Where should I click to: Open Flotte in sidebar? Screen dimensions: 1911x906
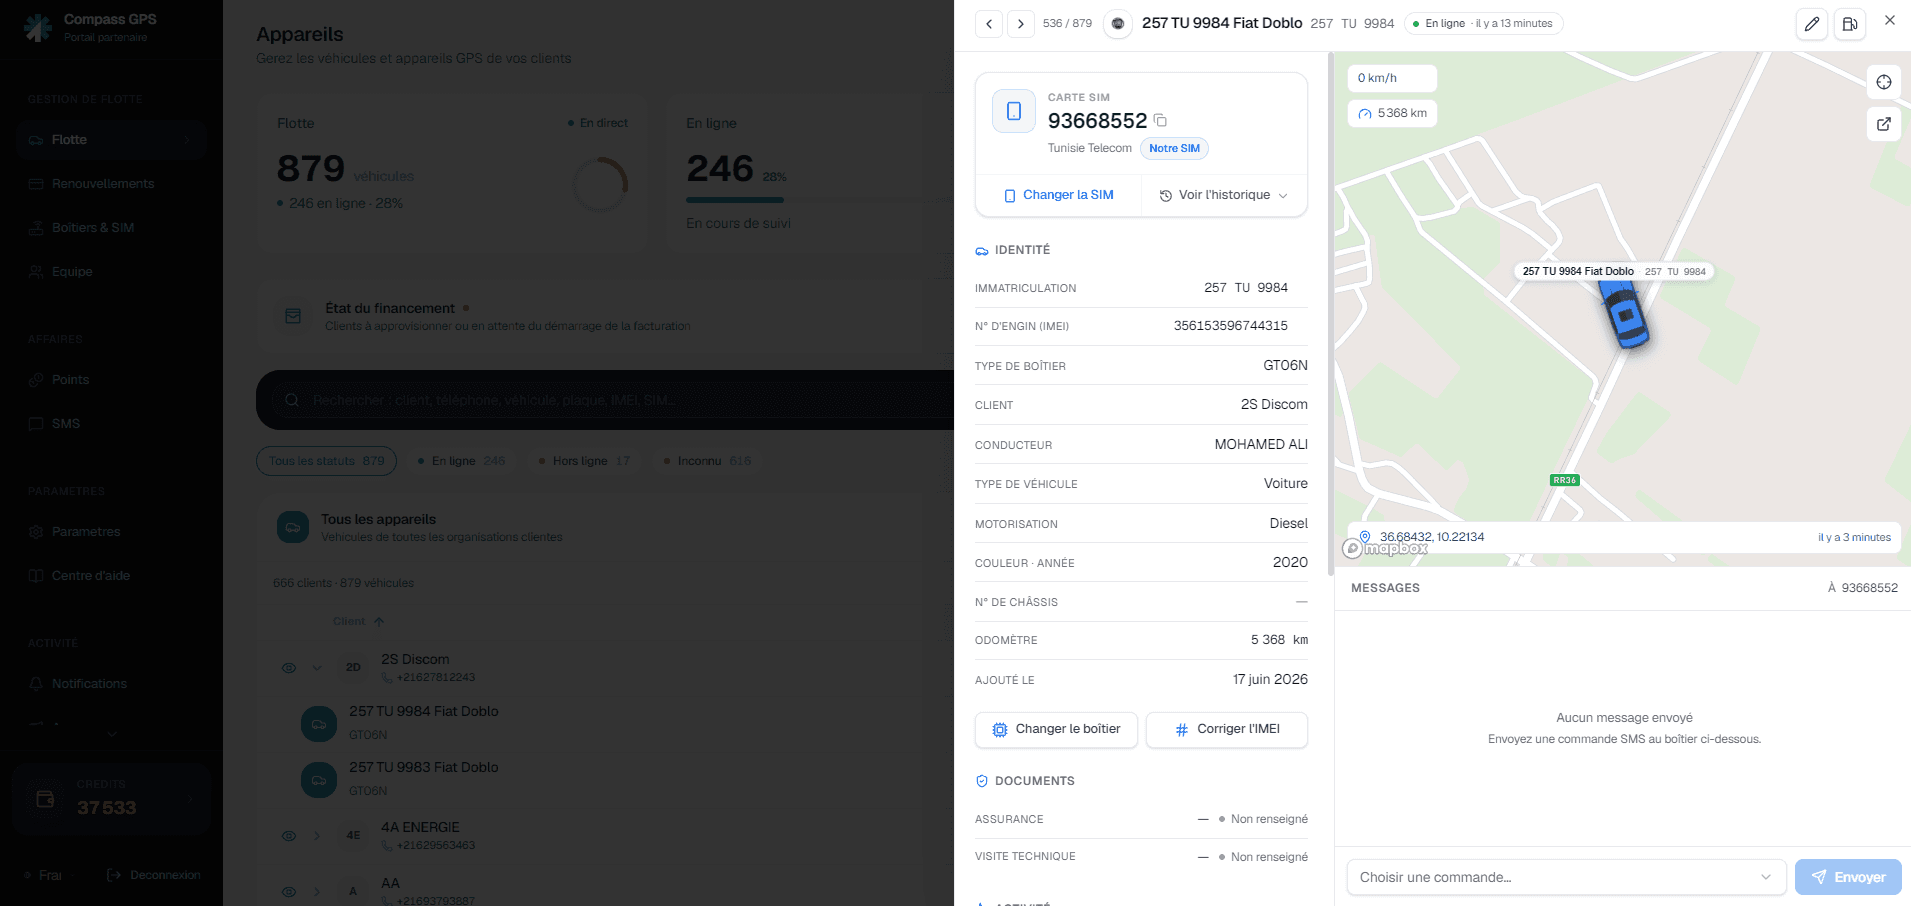point(110,140)
